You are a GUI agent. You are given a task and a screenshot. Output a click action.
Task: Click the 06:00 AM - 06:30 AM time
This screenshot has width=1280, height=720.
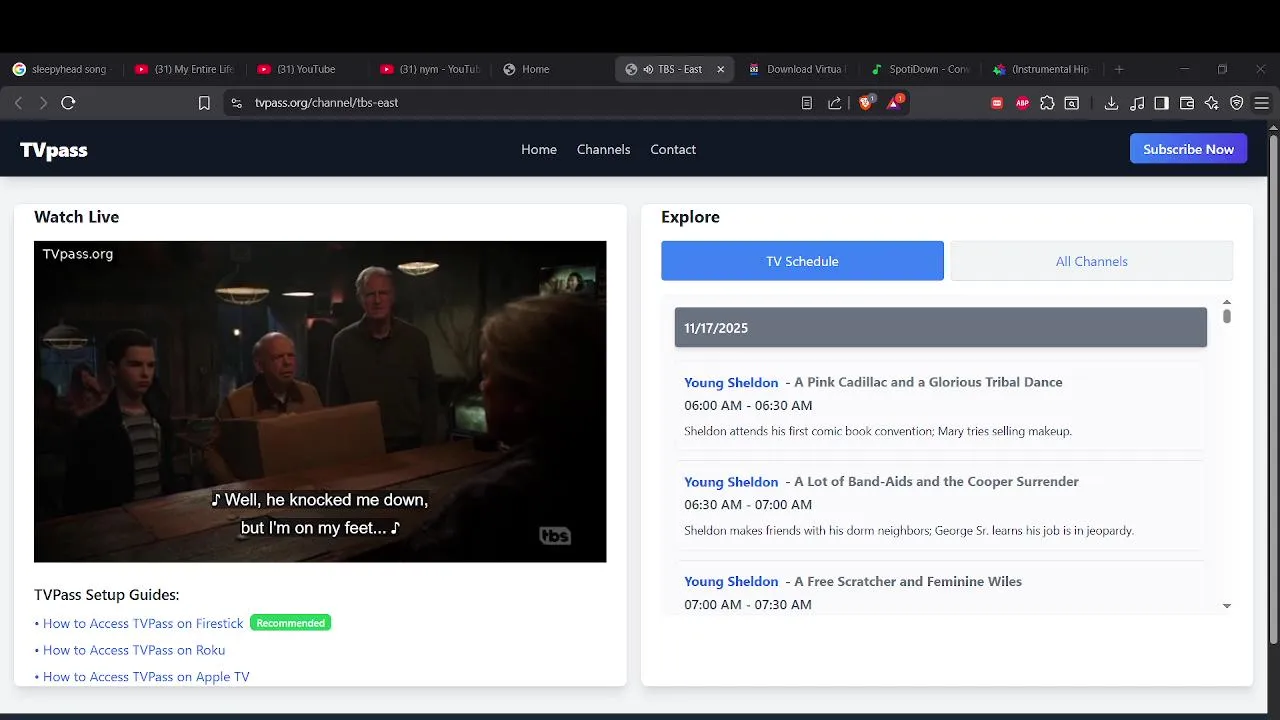[748, 405]
